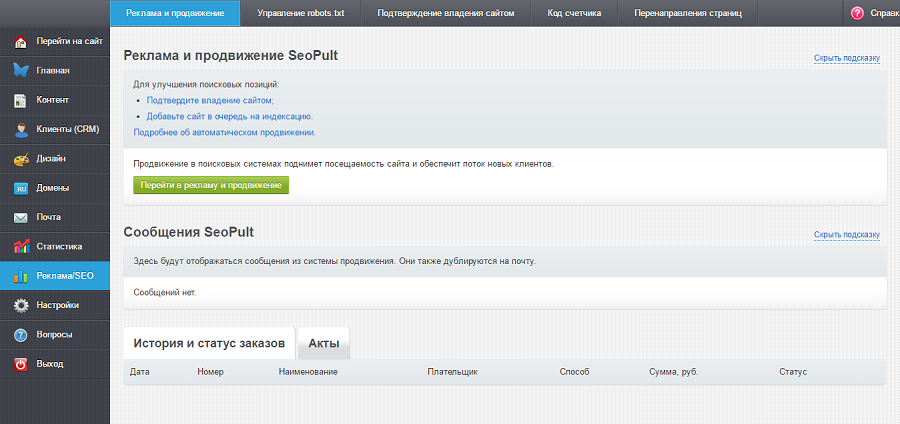This screenshot has height=424, width=900.
Task: Click the Плательщик column header
Action: [452, 372]
